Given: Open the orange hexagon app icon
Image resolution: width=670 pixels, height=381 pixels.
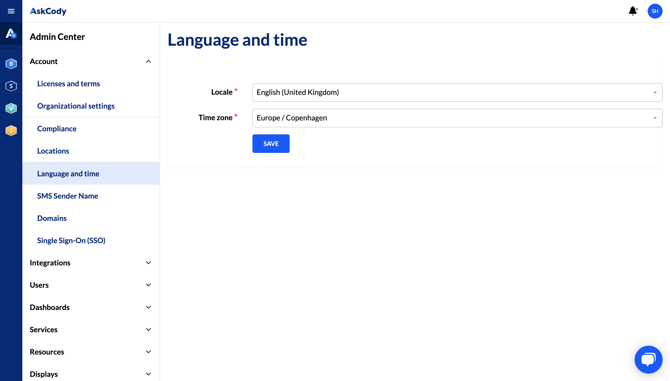Looking at the screenshot, I should 11,130.
